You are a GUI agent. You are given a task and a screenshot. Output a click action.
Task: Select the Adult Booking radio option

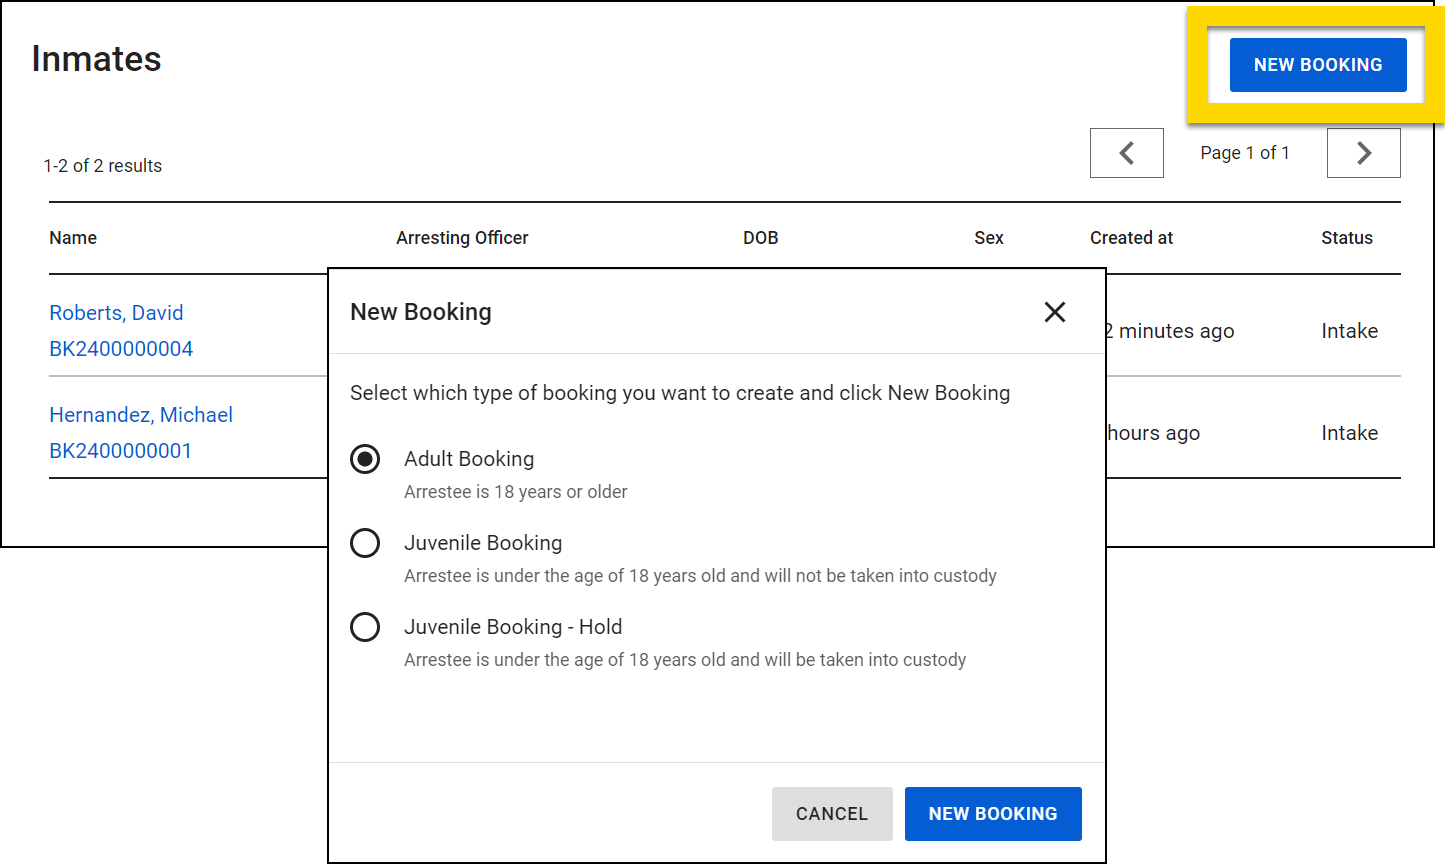[365, 459]
